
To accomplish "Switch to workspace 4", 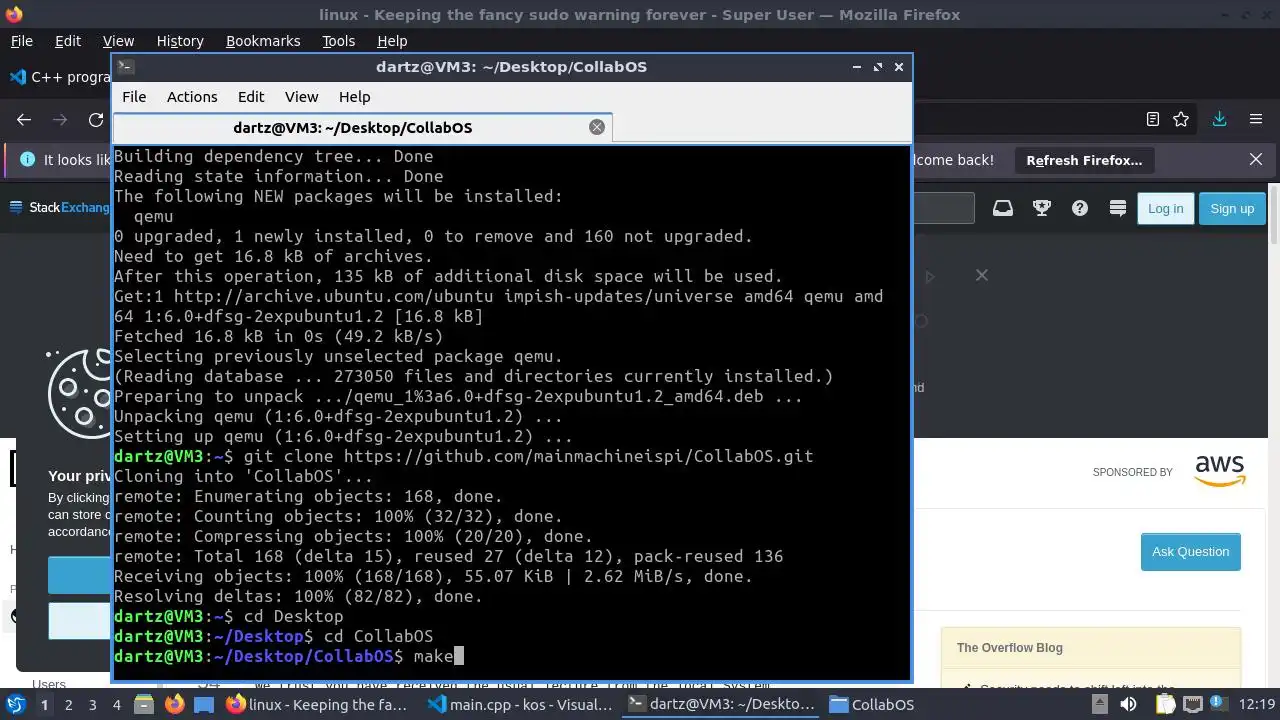I will (117, 704).
